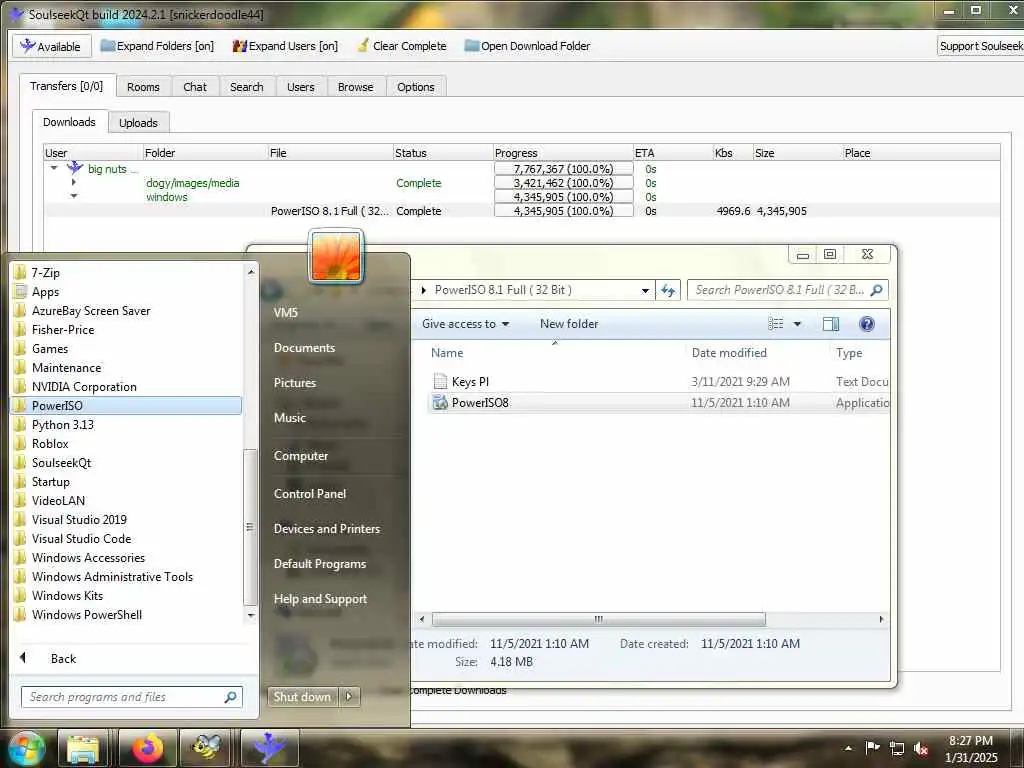Open Firefox from the taskbar
The height and width of the screenshot is (768, 1024).
tap(148, 748)
